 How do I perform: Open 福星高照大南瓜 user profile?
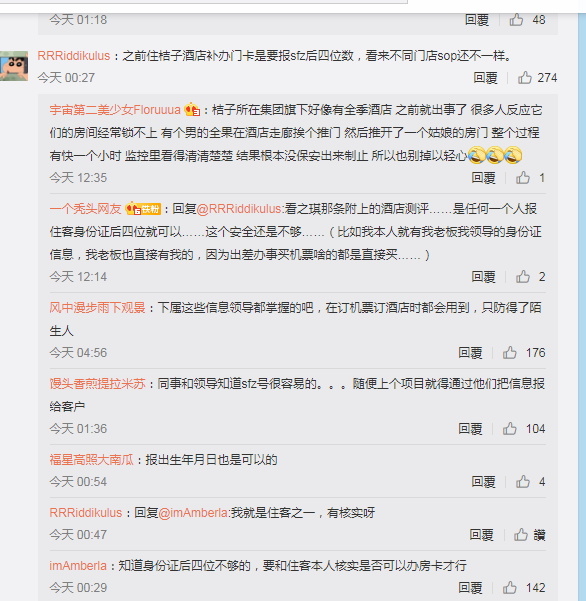(x=91, y=459)
